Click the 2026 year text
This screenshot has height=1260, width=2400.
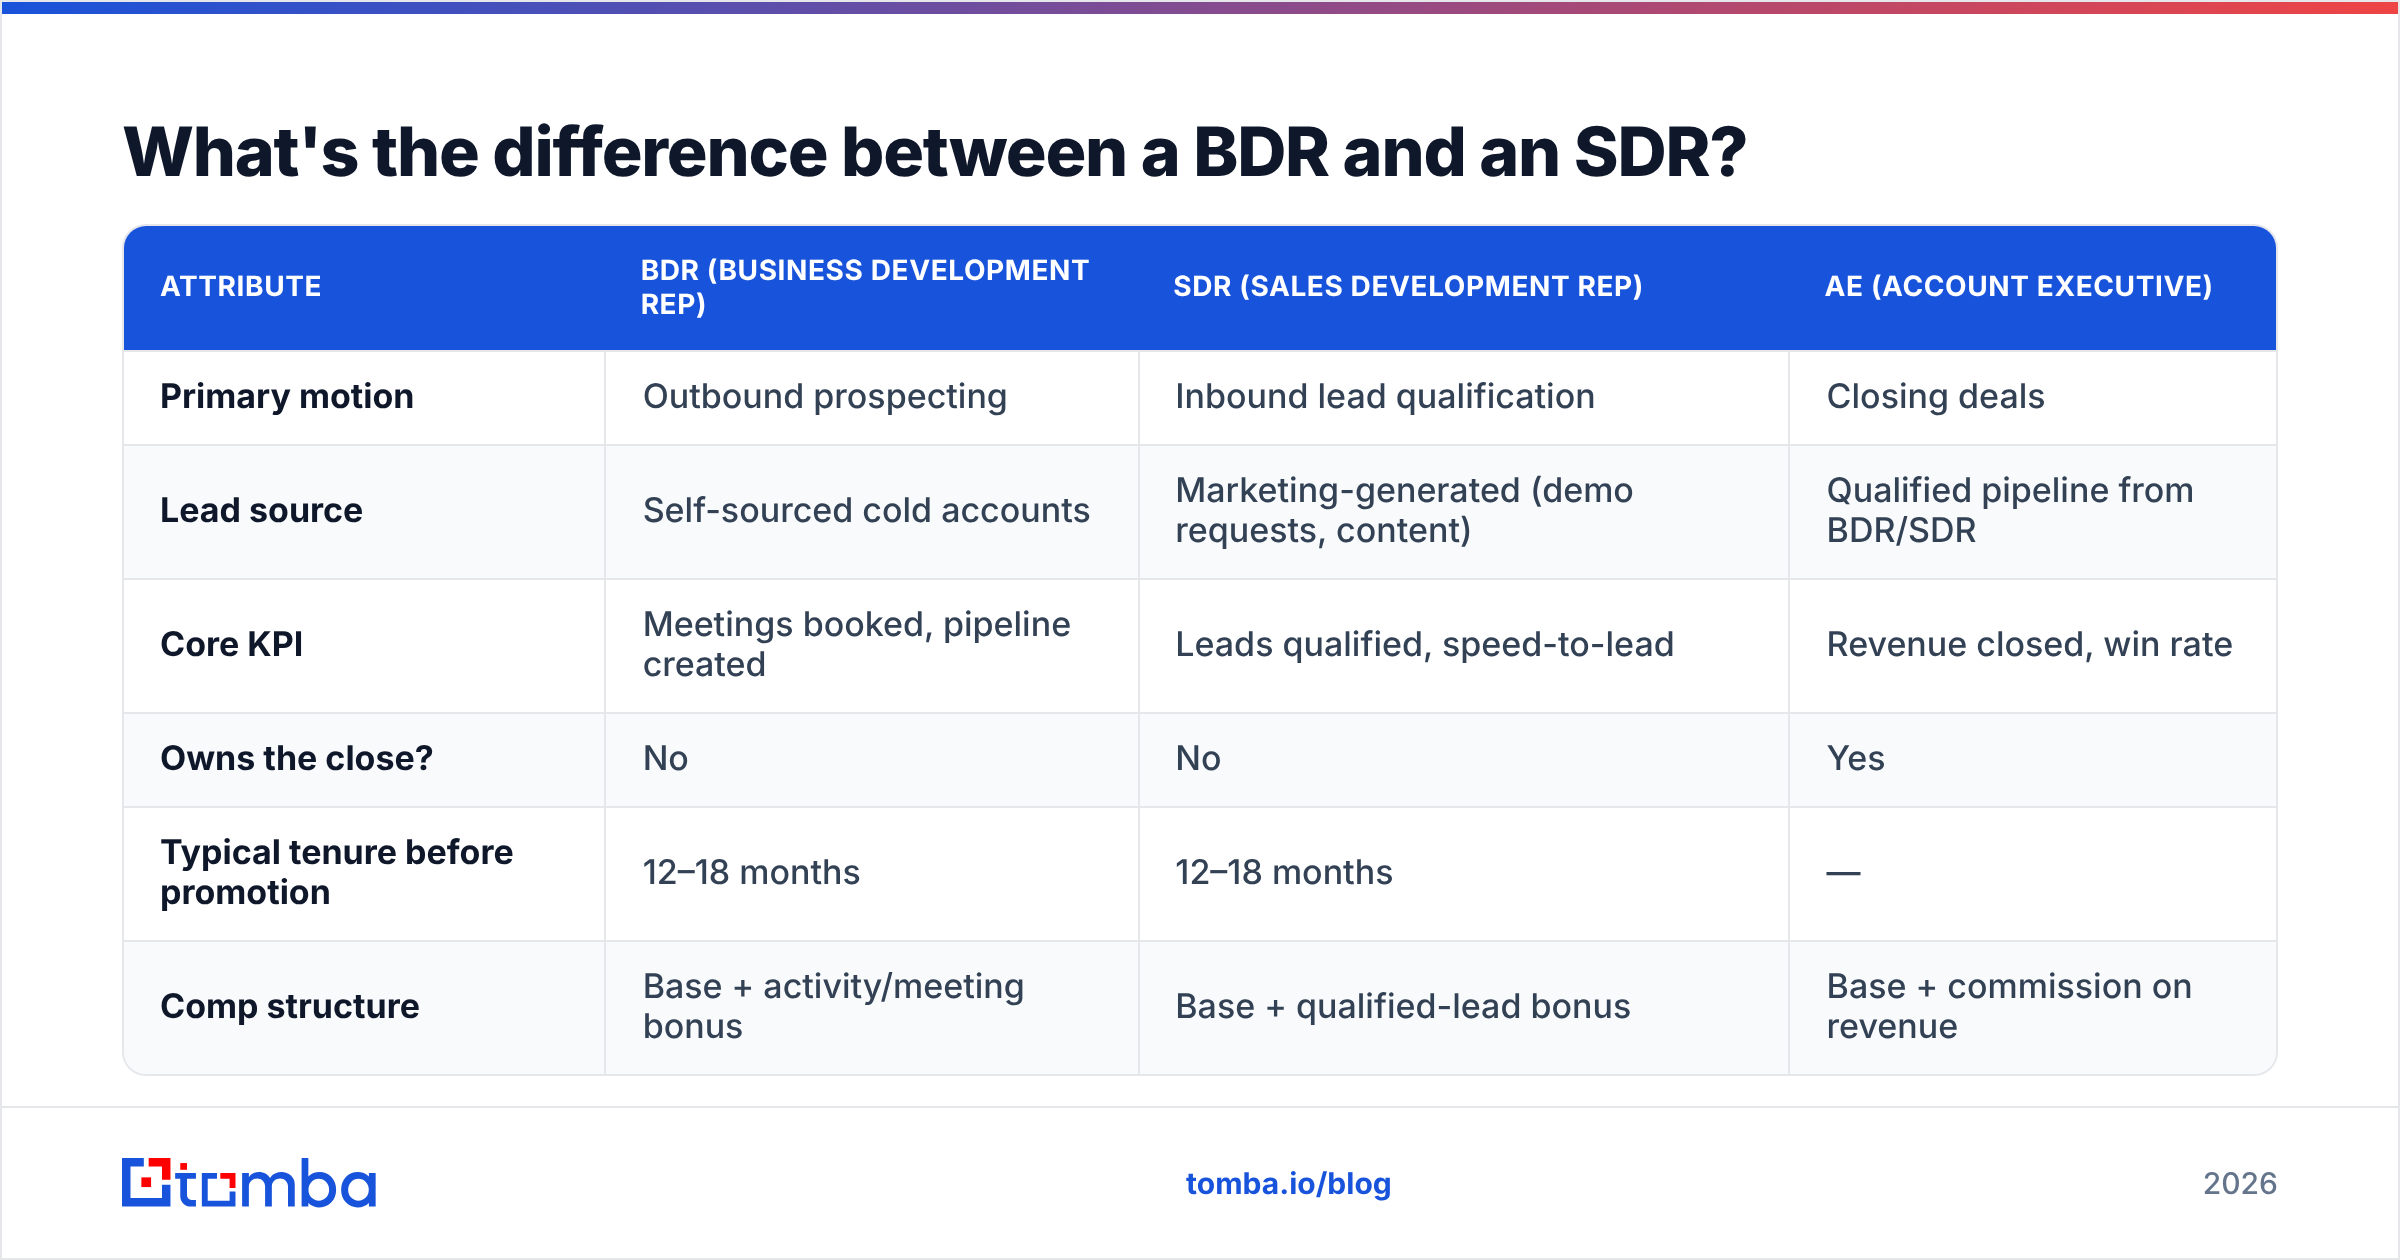[2240, 1184]
